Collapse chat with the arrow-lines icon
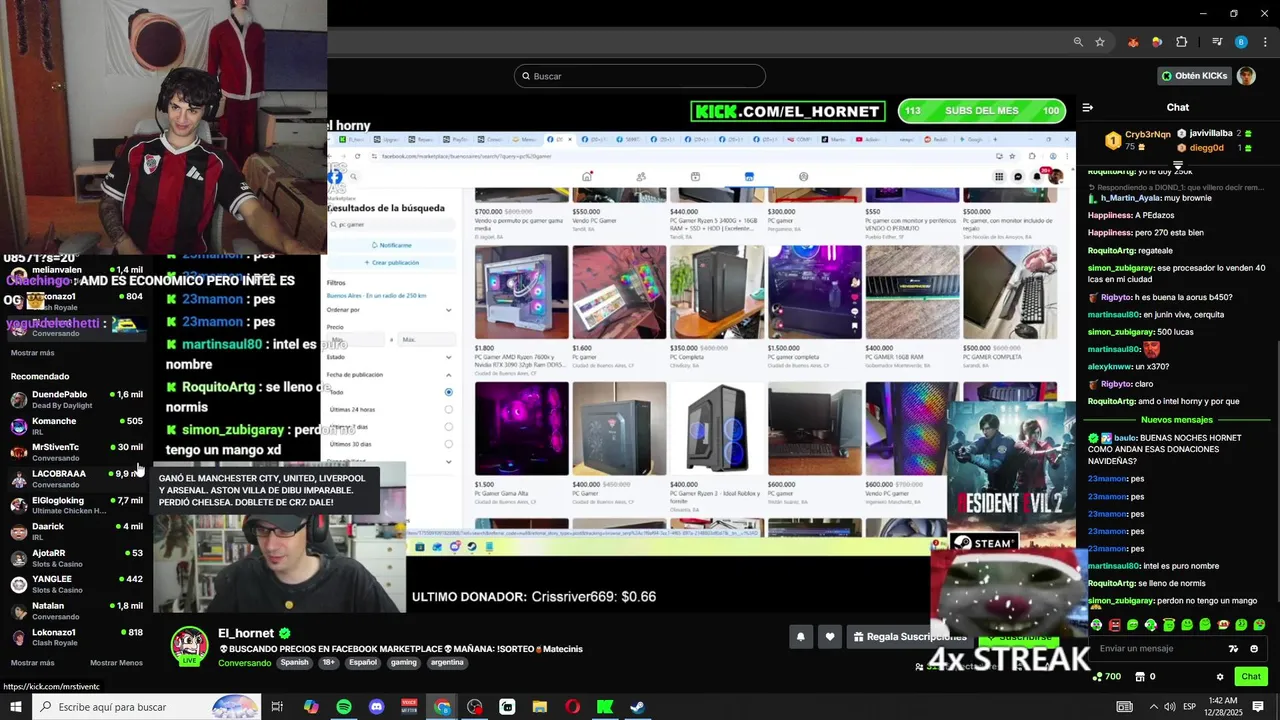The height and width of the screenshot is (720, 1280). tap(1088, 107)
